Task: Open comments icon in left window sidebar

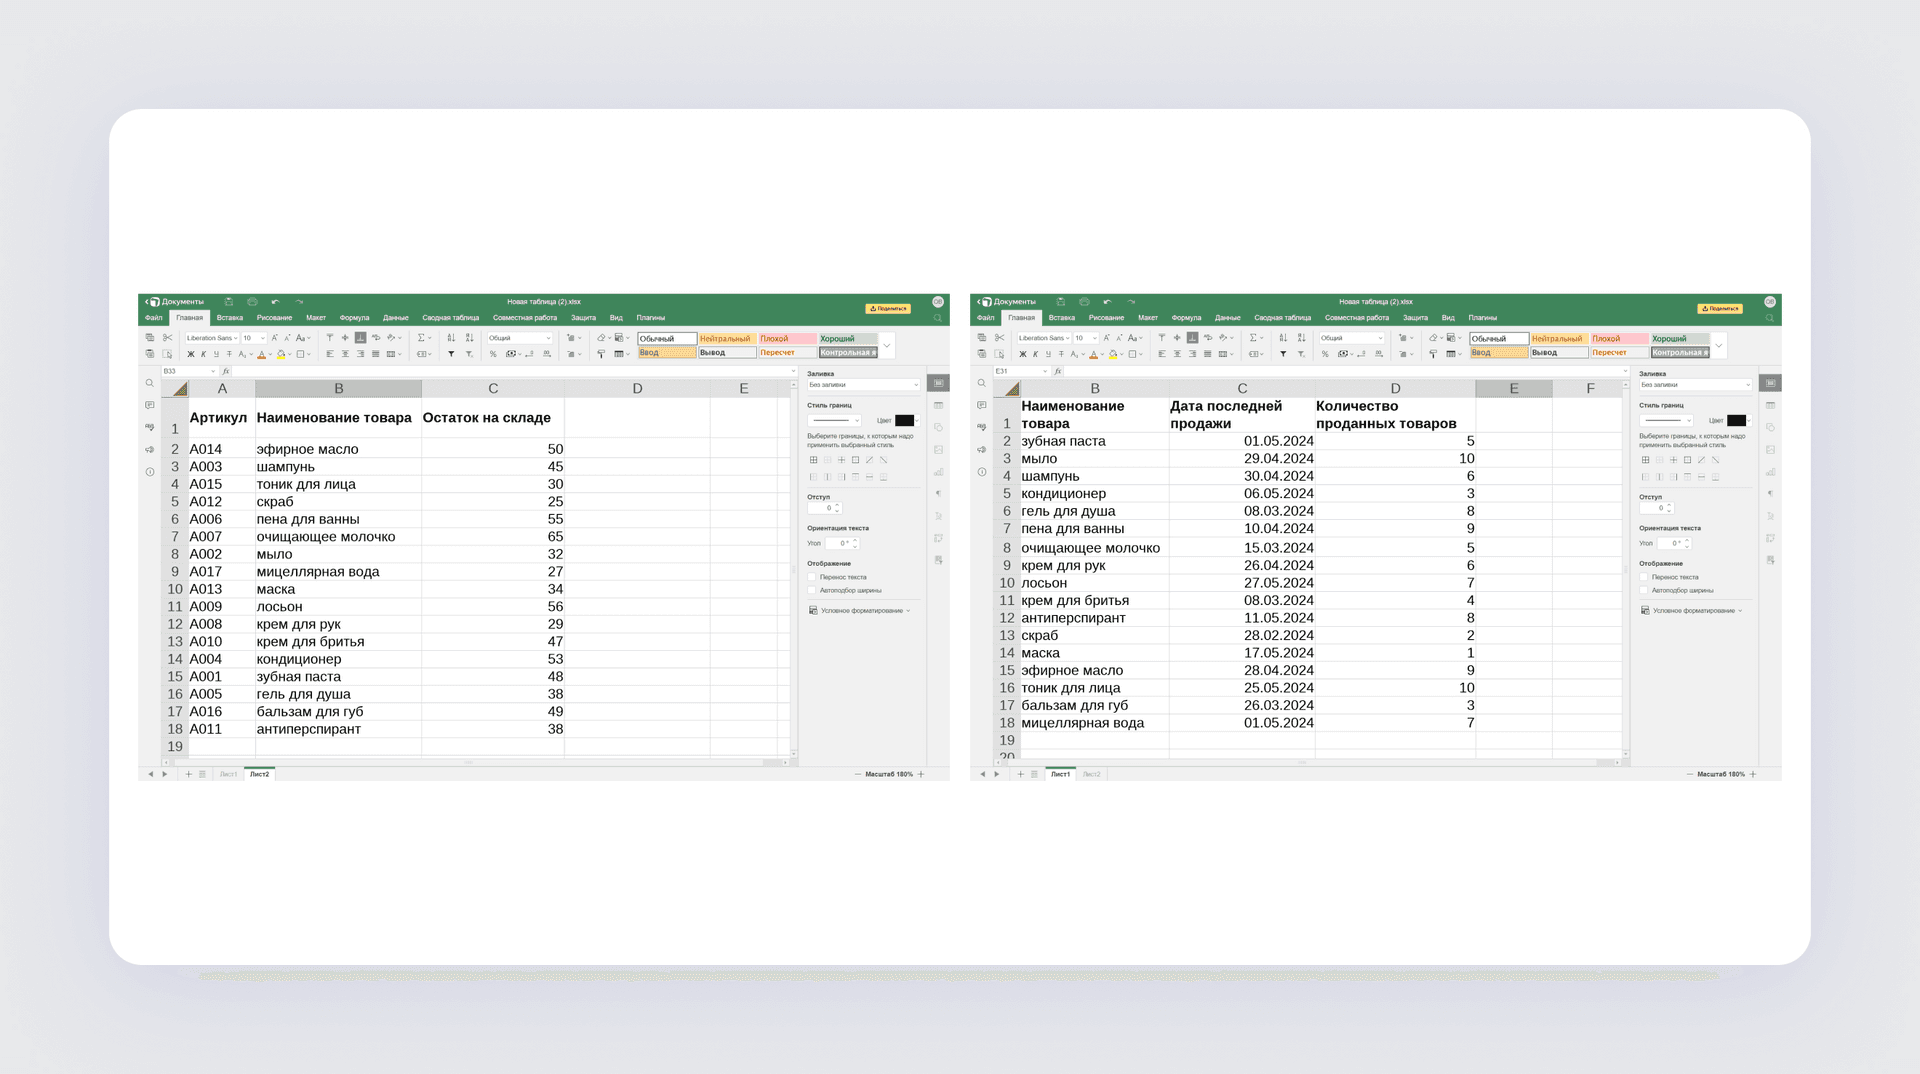Action: [x=149, y=406]
